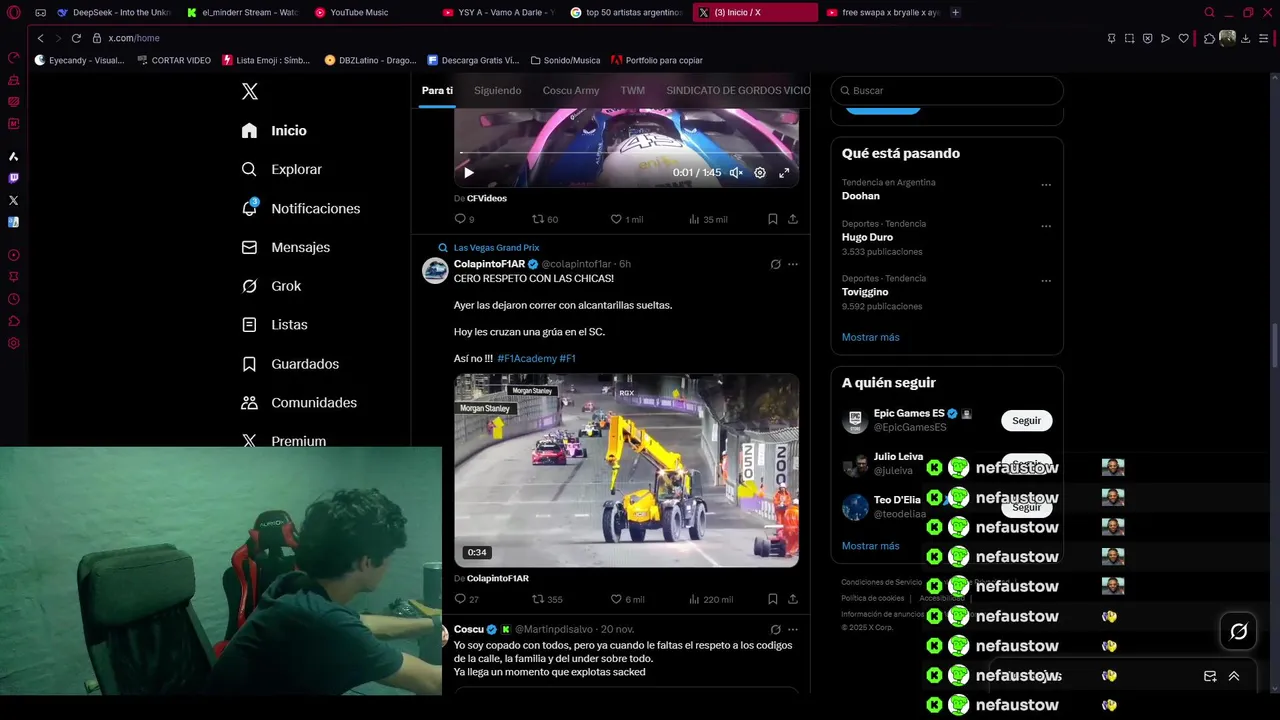
Task: Open more options on Coscu post
Action: 793,629
